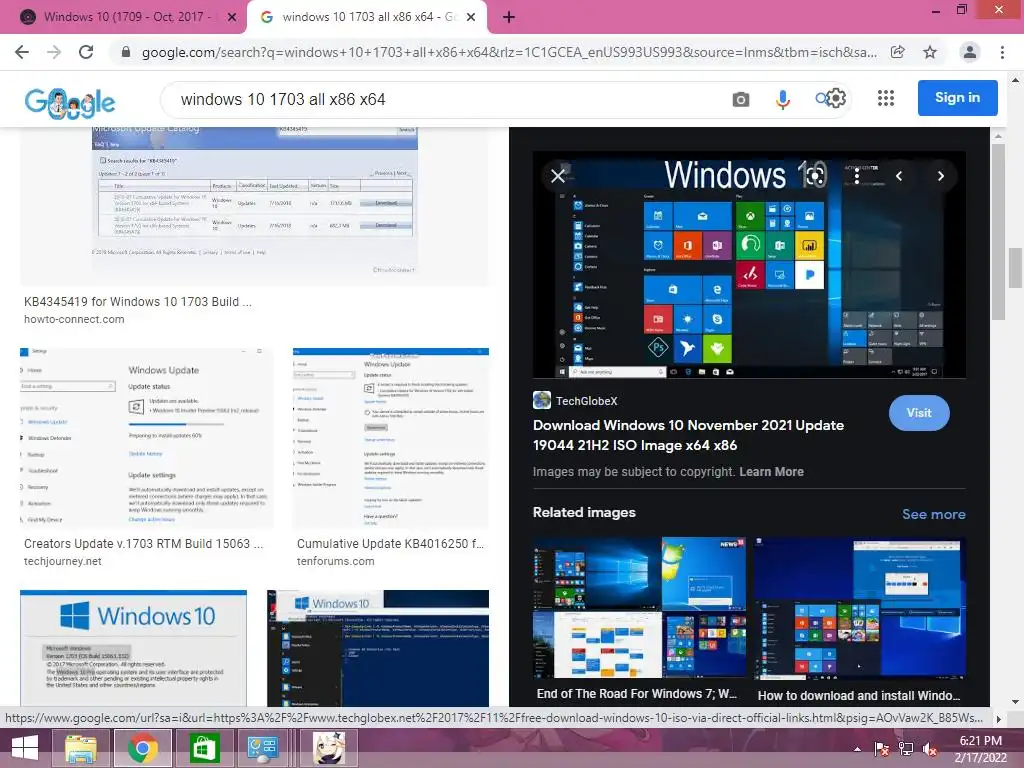
Task: Start voice search with microphone
Action: pyautogui.click(x=782, y=99)
